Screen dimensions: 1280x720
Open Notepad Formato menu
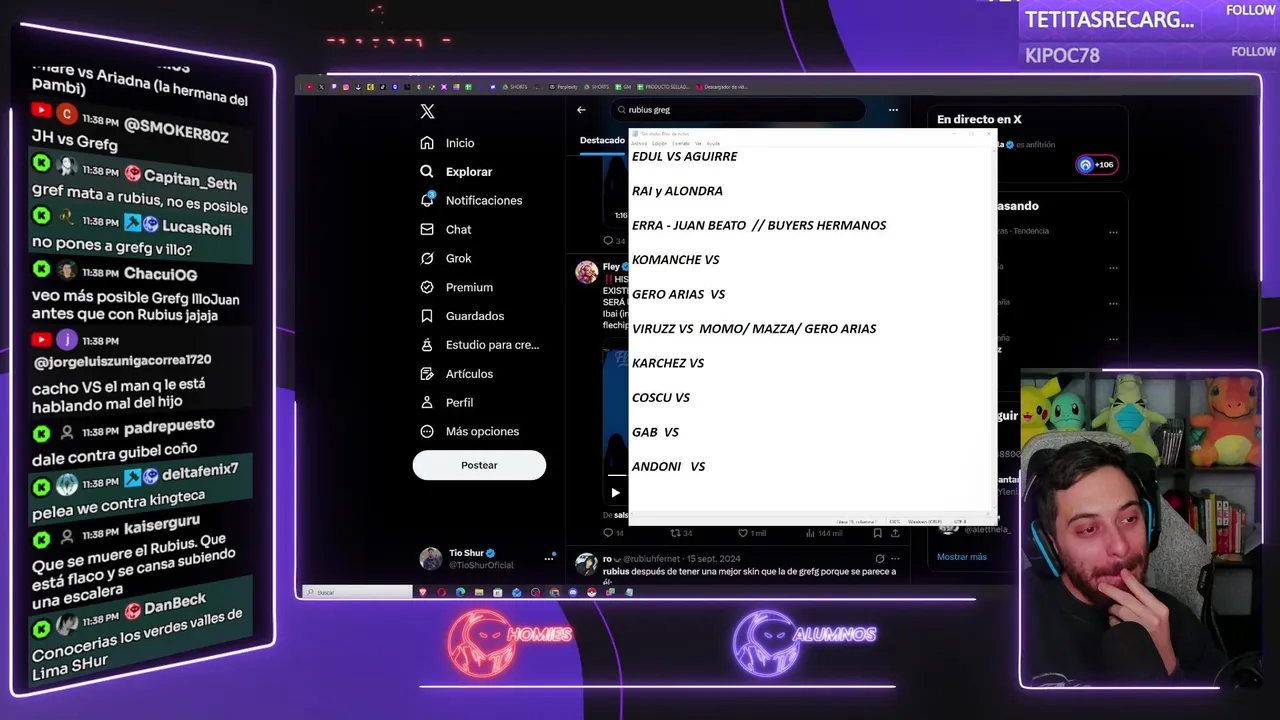(681, 143)
